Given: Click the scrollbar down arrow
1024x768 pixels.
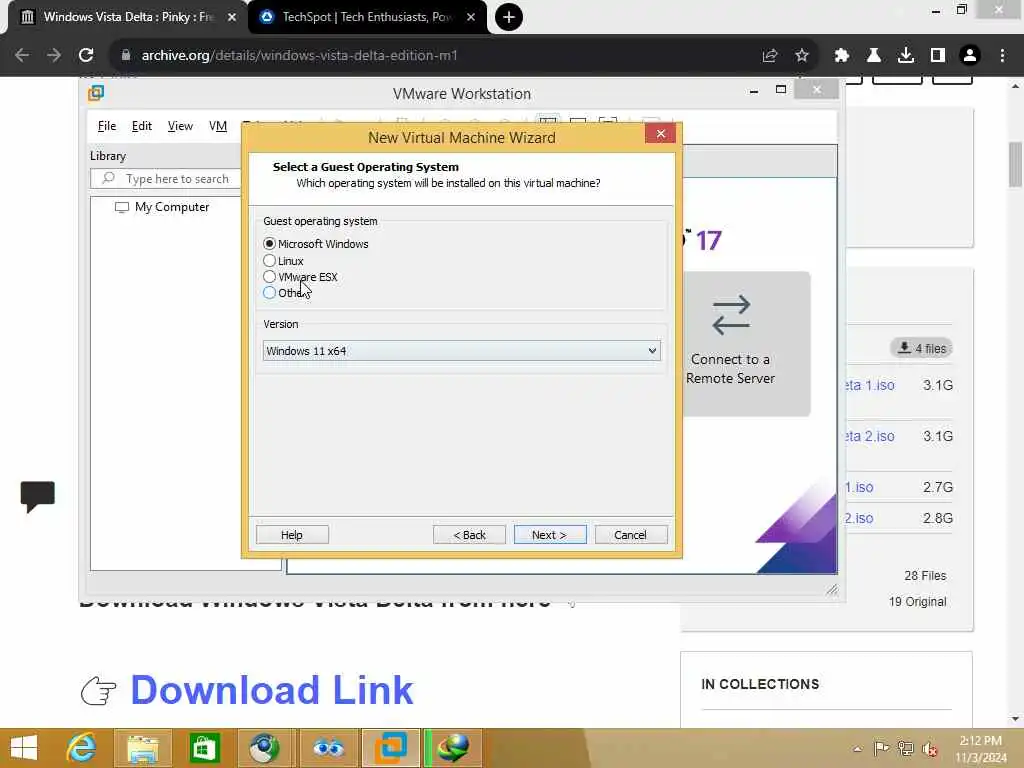Looking at the screenshot, I should click(1016, 719).
